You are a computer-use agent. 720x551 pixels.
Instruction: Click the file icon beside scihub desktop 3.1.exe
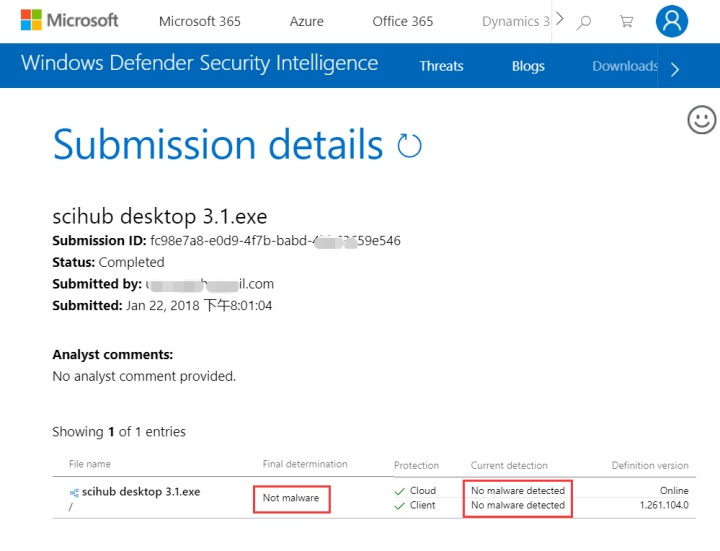click(x=74, y=493)
